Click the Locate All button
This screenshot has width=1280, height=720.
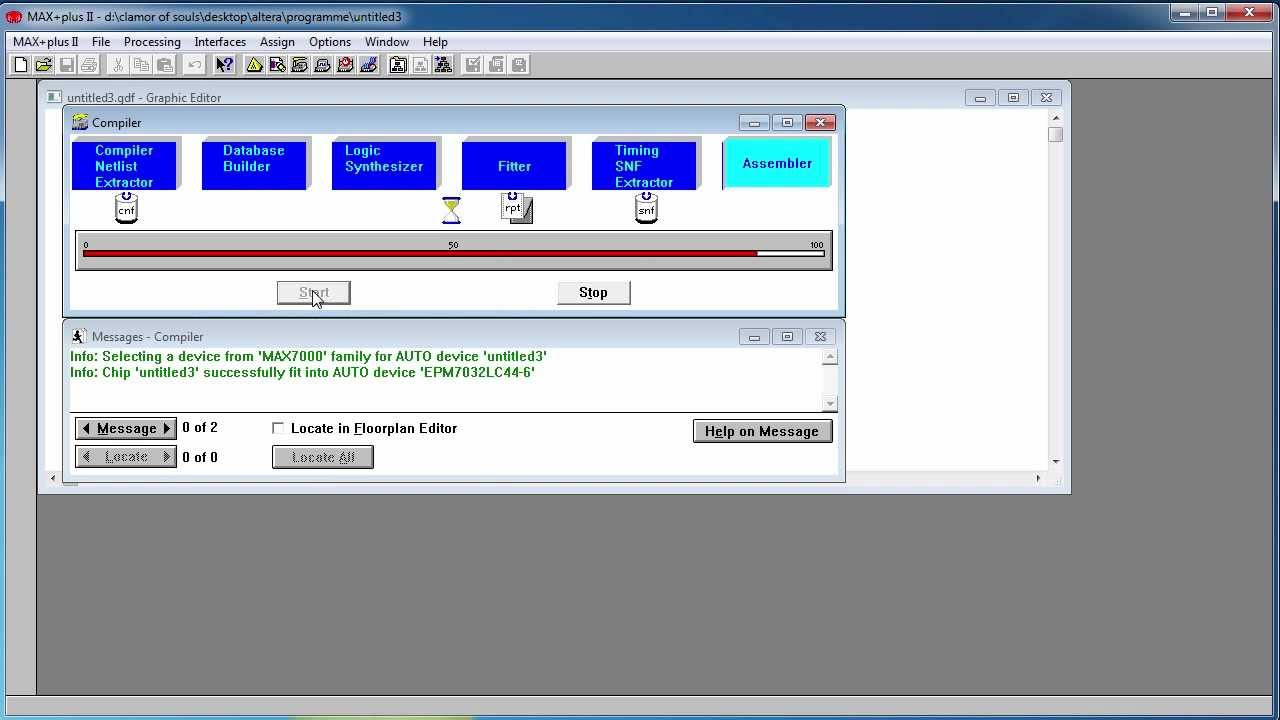323,457
